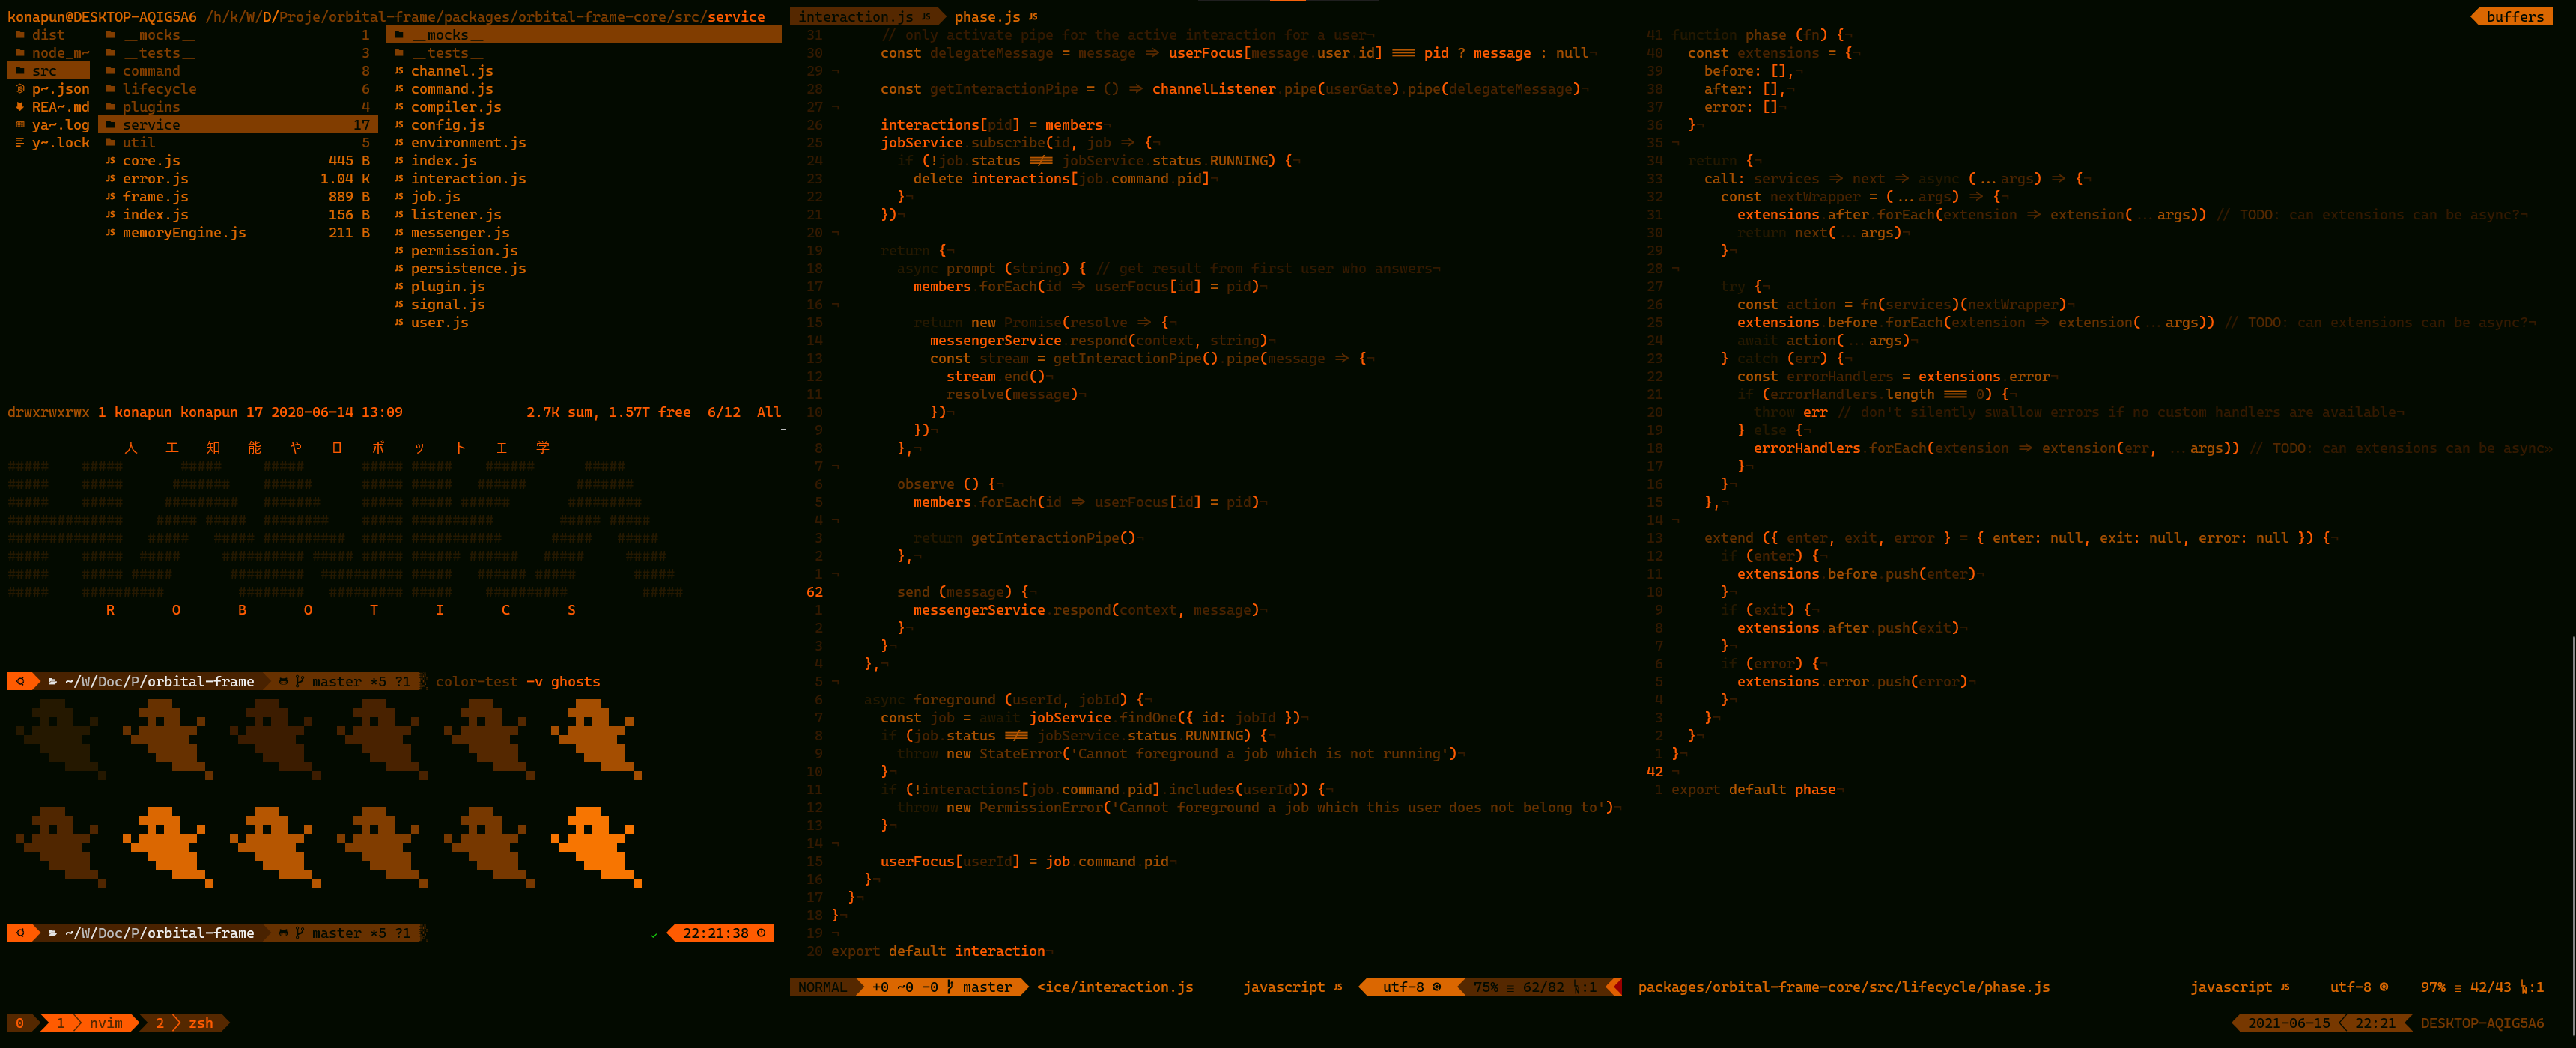Click the Ubuntu logo in bottom prompt
This screenshot has height=1048, width=2576.
(20, 933)
